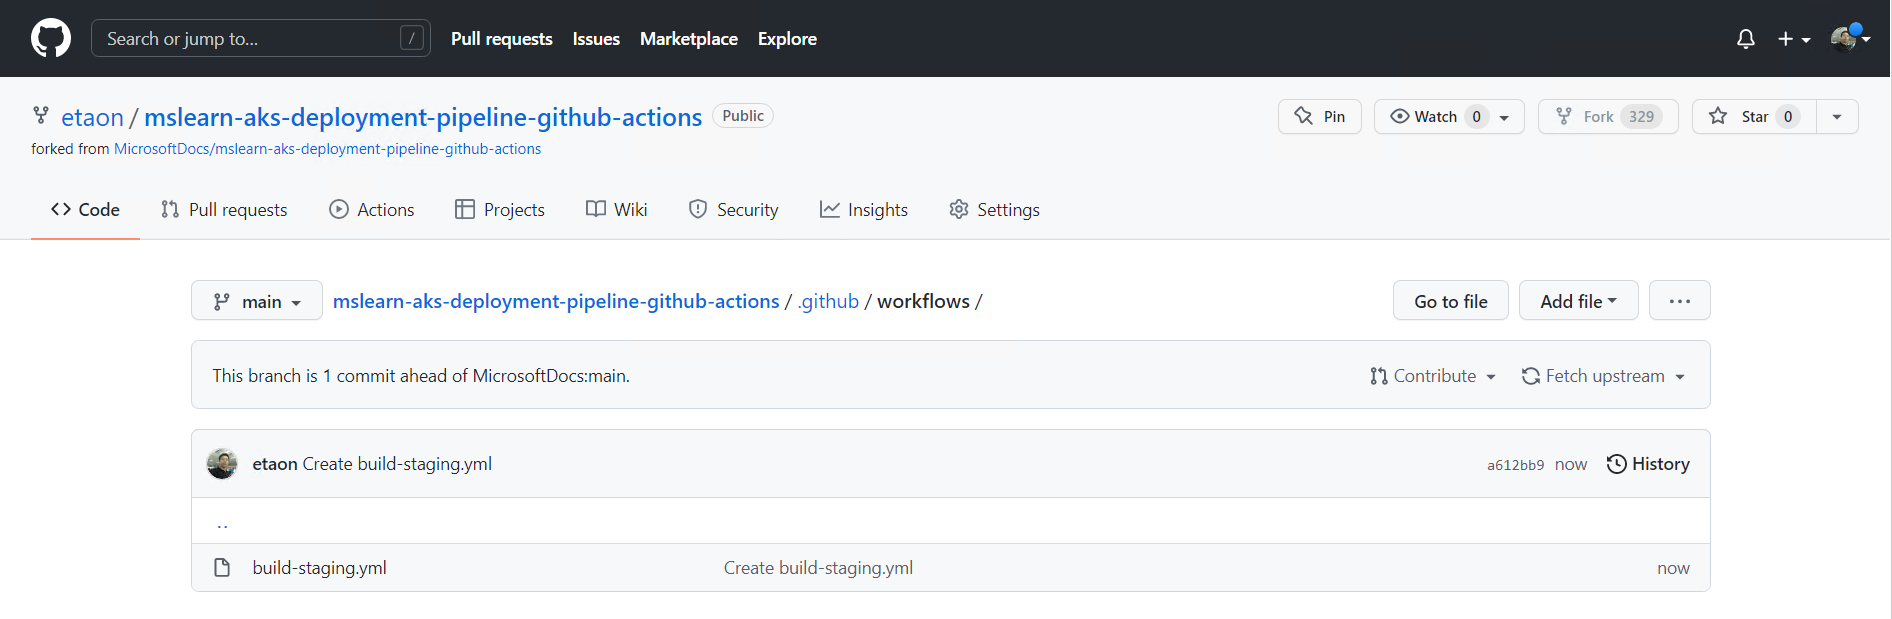
Task: Navigate to repository root in breadcrumb
Action: [x=556, y=301]
